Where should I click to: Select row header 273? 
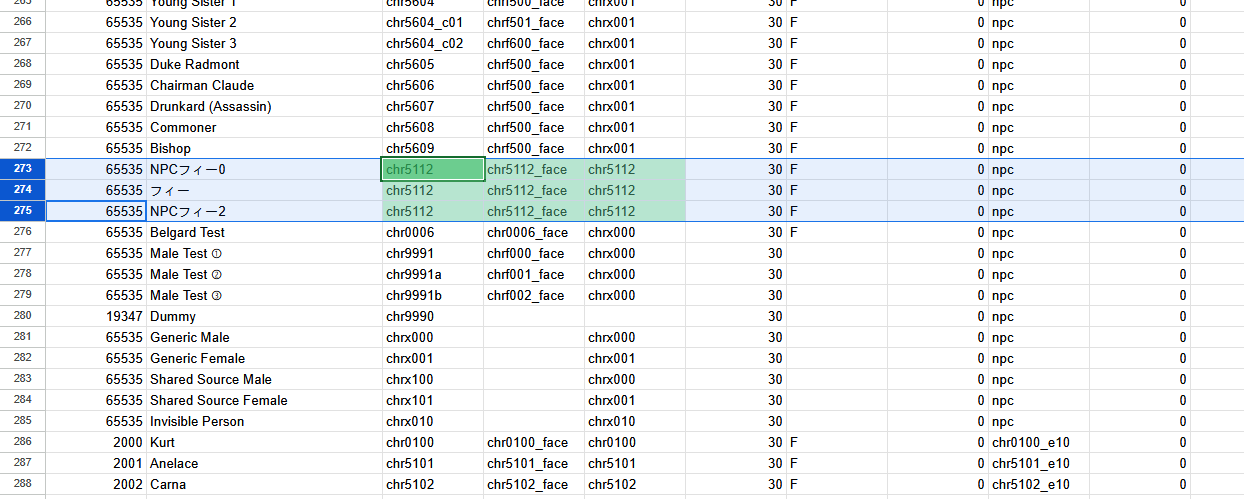(23, 169)
